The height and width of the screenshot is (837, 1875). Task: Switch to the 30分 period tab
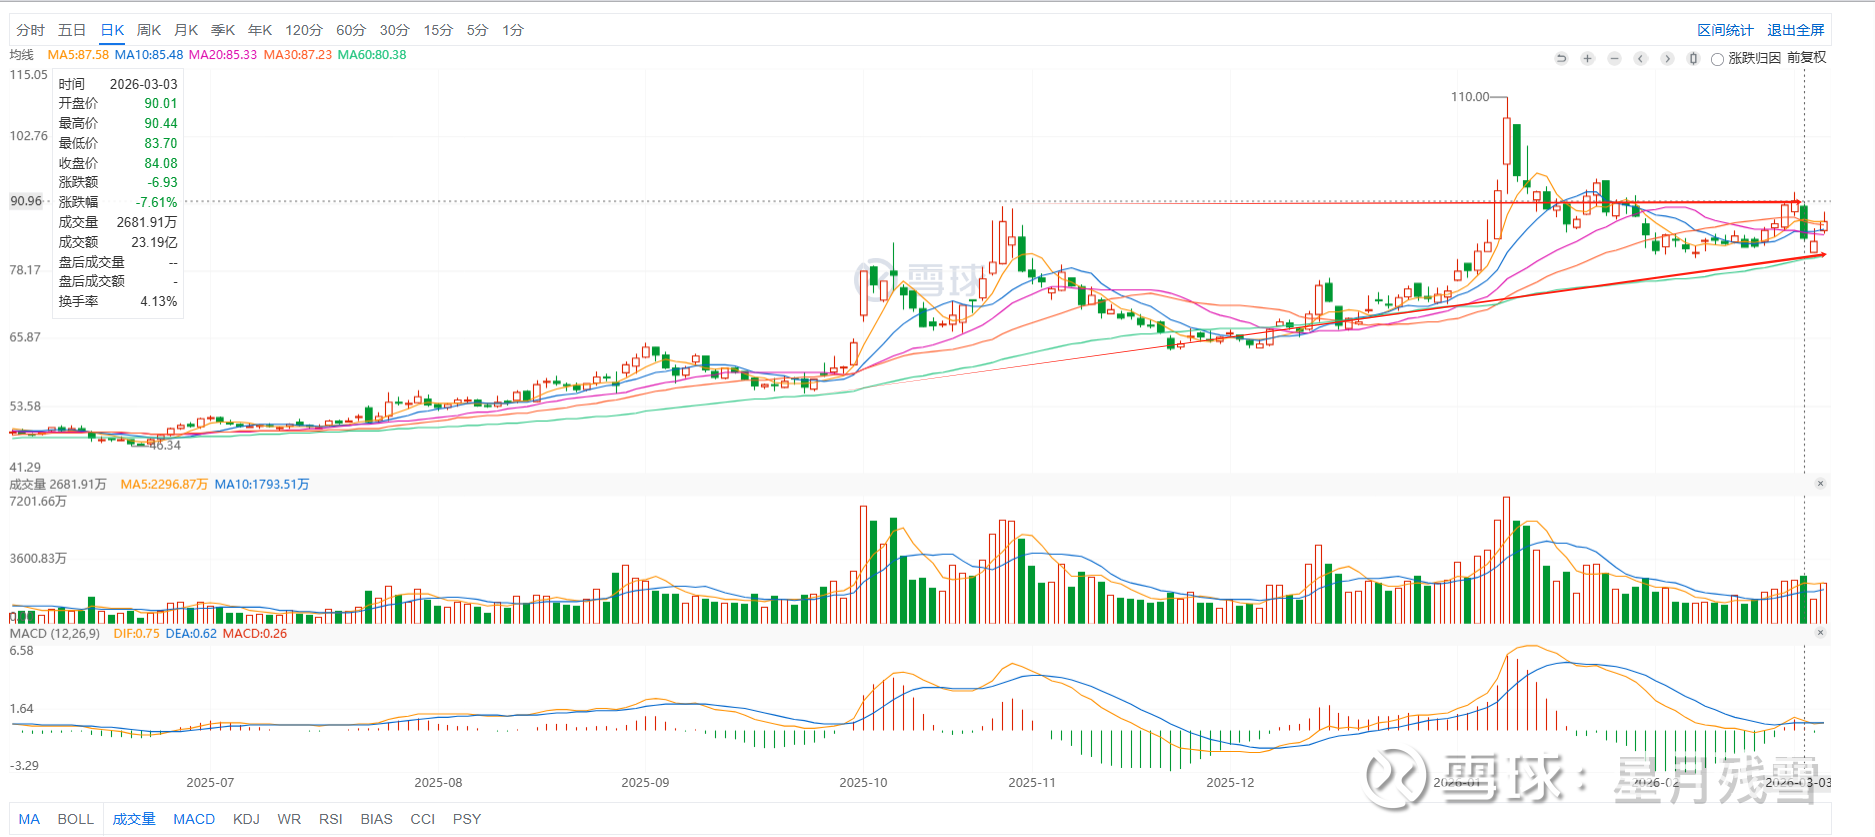tap(395, 30)
